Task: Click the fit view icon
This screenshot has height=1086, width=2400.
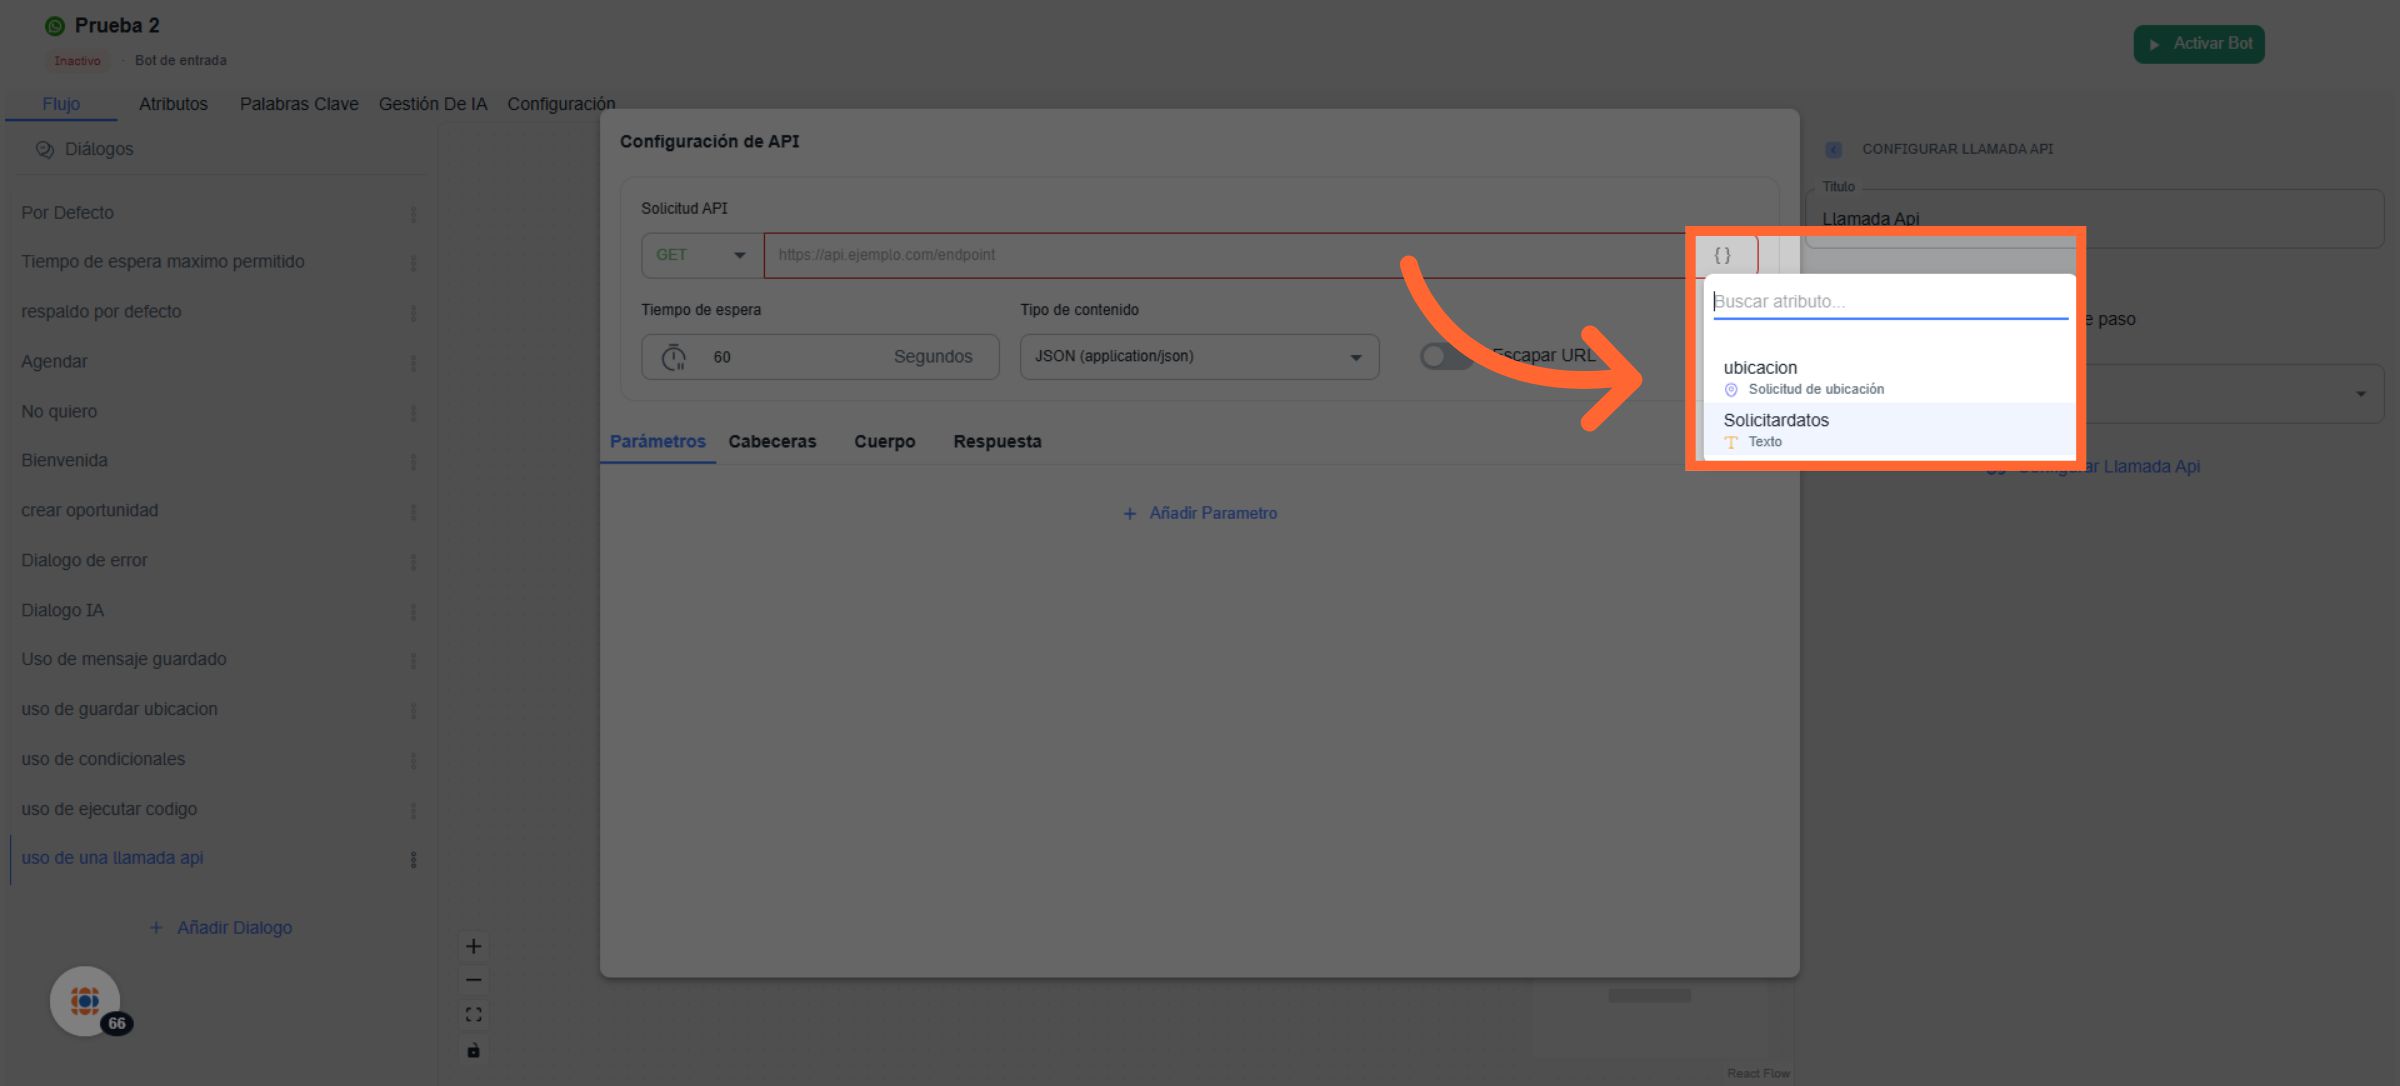Action: pos(473,1015)
